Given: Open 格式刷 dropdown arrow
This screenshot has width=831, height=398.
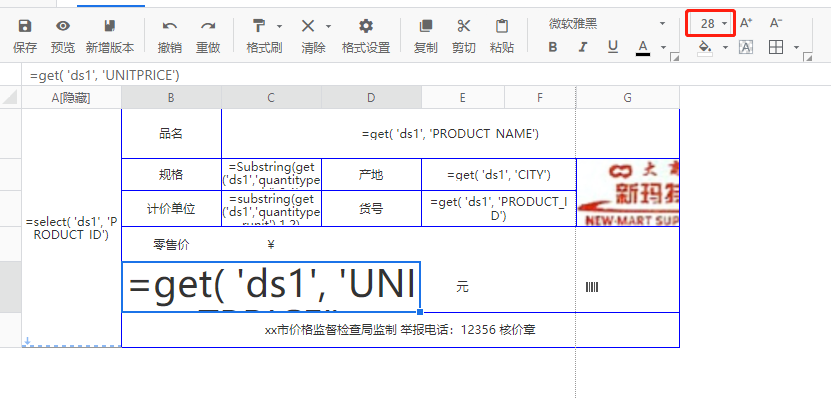Looking at the screenshot, I should (x=279, y=26).
